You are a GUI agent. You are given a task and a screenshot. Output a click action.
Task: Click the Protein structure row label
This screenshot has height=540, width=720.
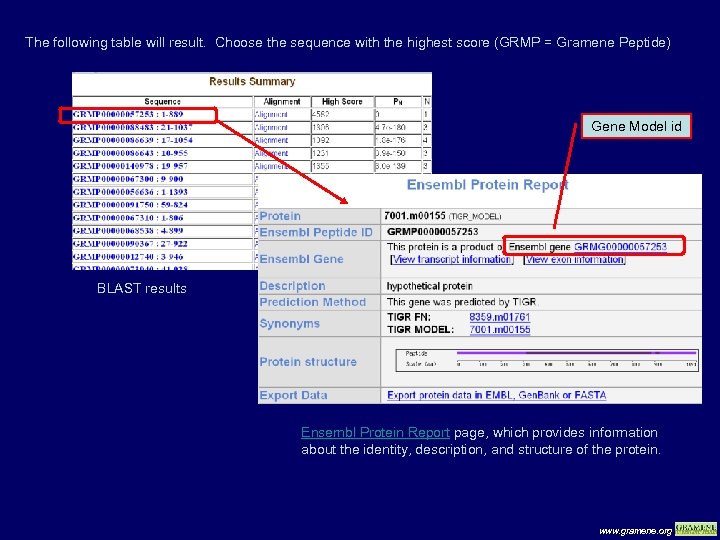point(308,362)
